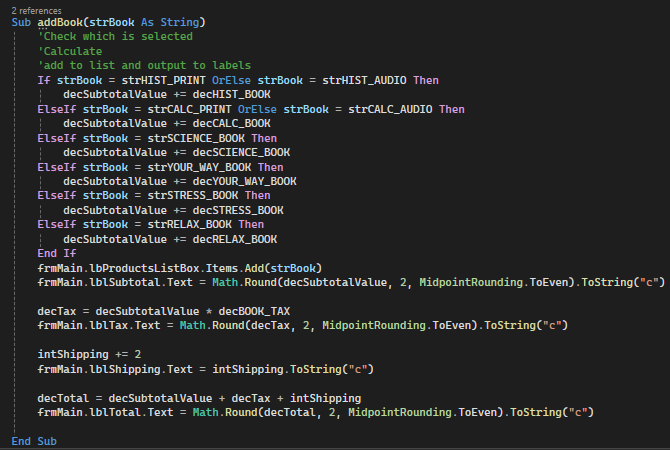Click the lblShipping identifier
Screen dimensions: 670x450
click(125, 369)
